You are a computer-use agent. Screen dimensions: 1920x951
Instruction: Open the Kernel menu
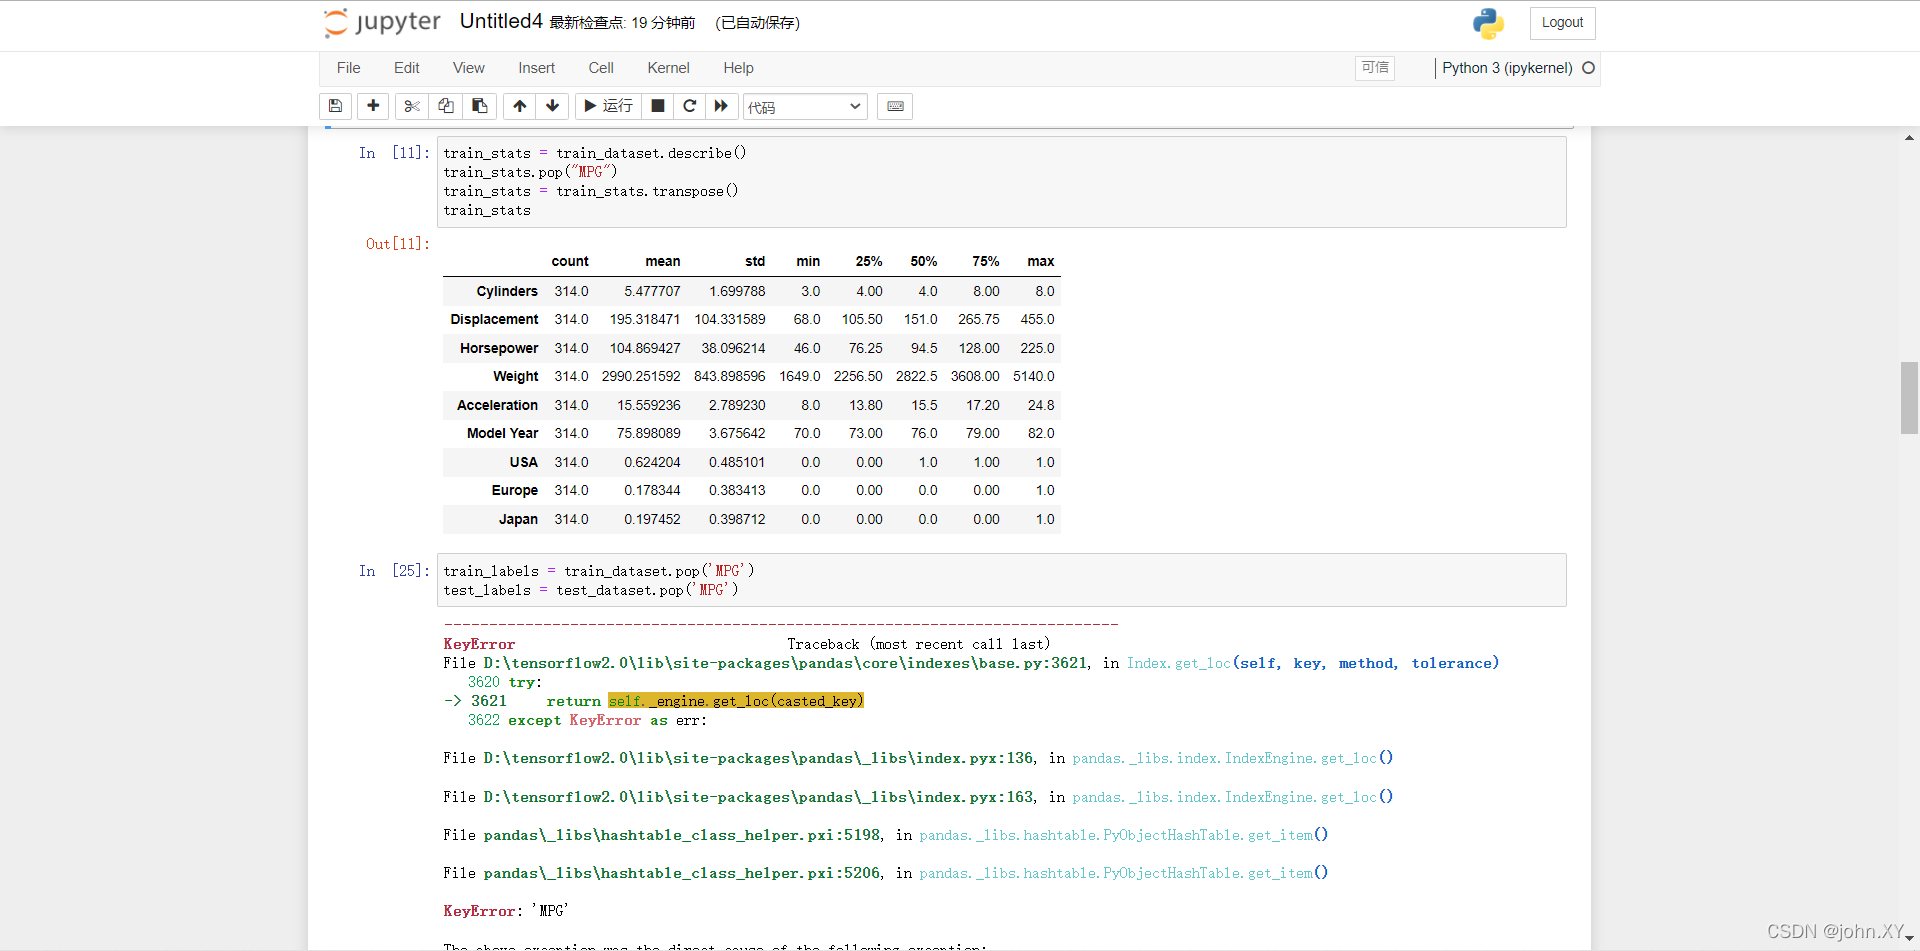pyautogui.click(x=669, y=68)
